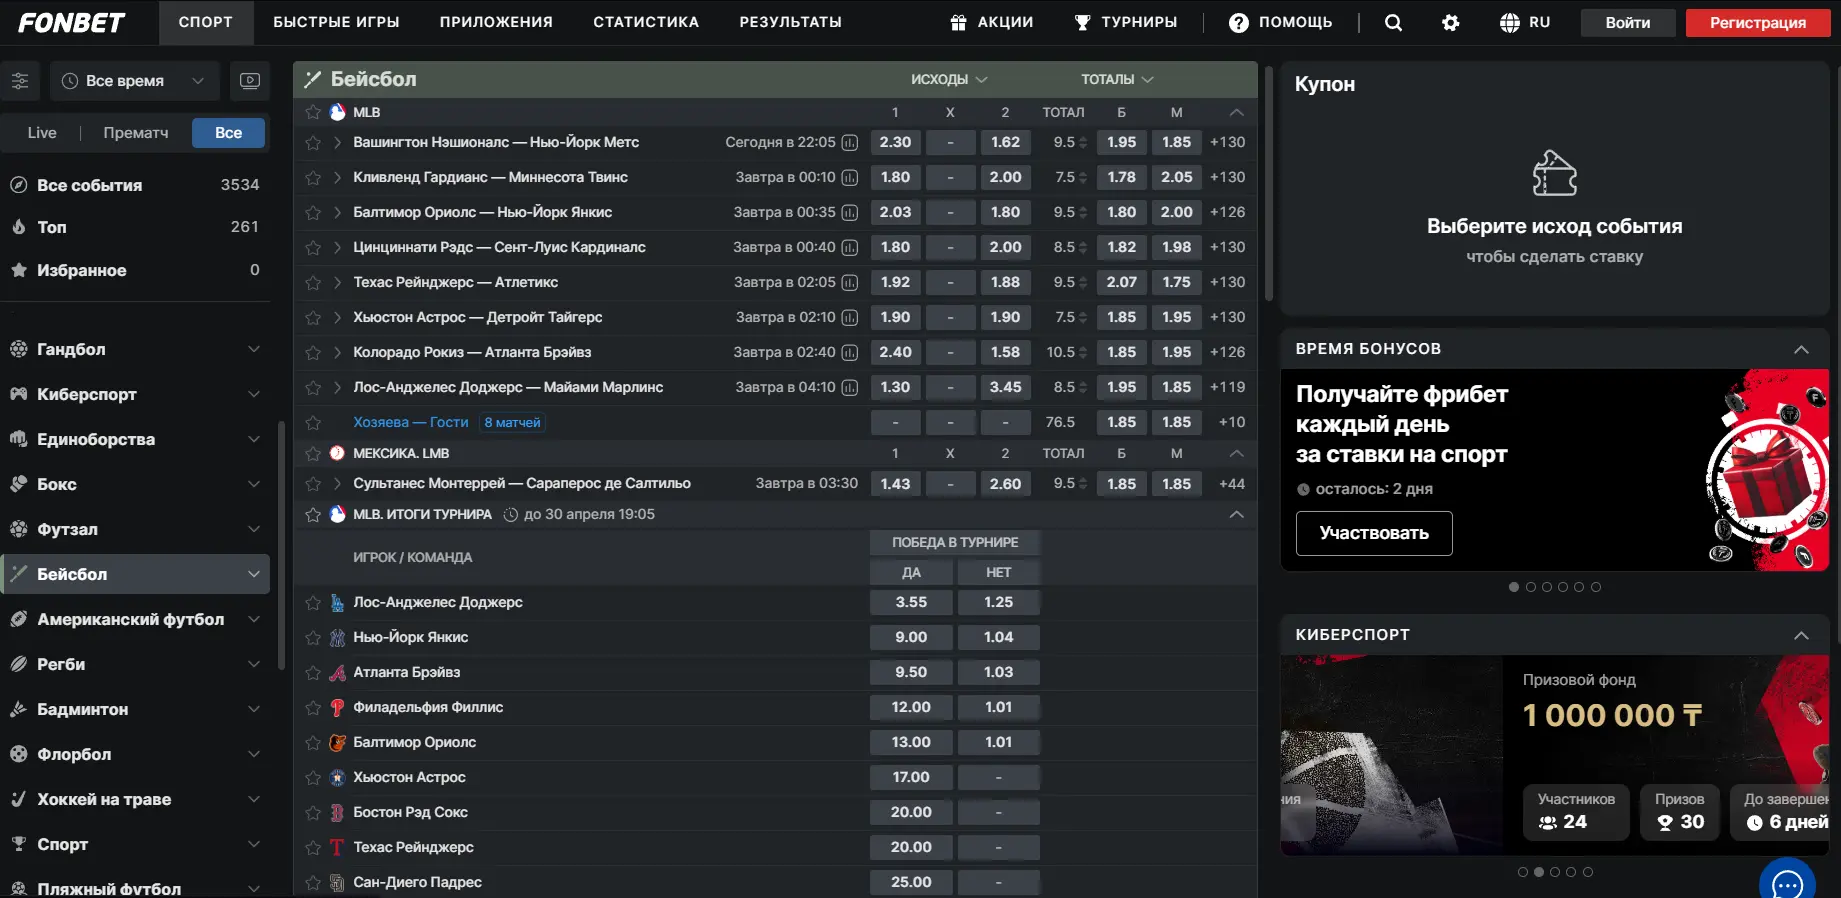Viewport: 1841px width, 898px height.
Task: Open statistics icon for Cleveland Guardians match
Action: tap(850, 178)
